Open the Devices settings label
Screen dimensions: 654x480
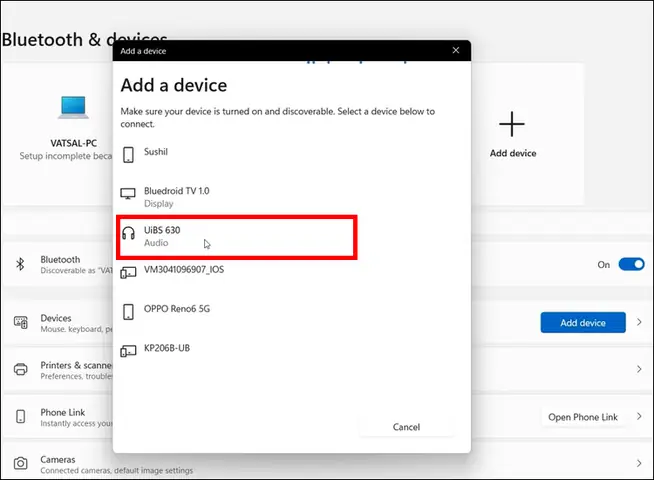coord(56,318)
